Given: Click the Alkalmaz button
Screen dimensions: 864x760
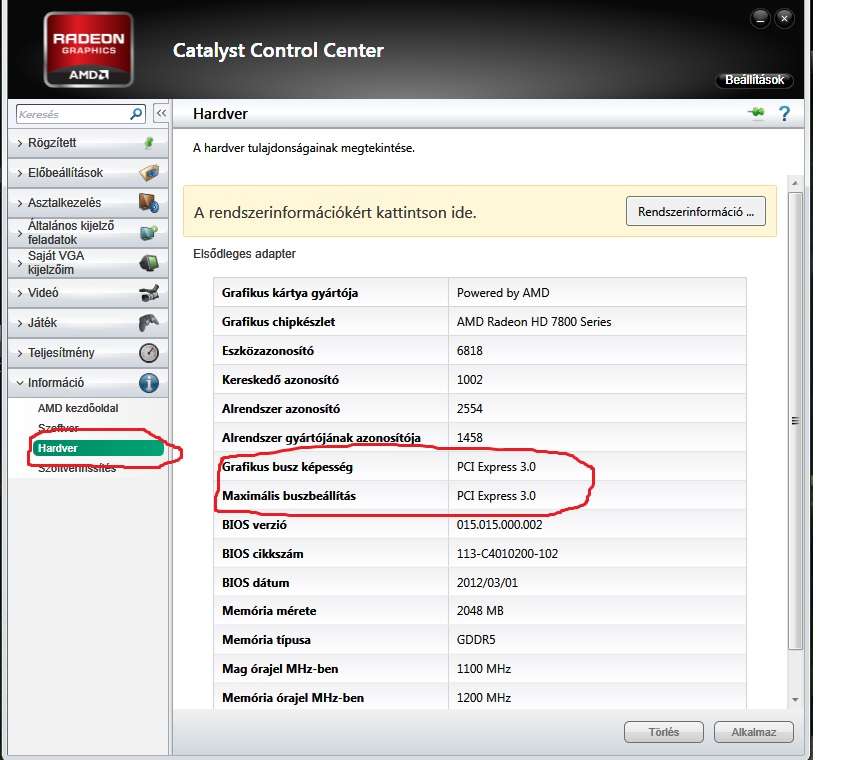Looking at the screenshot, I should tap(753, 732).
